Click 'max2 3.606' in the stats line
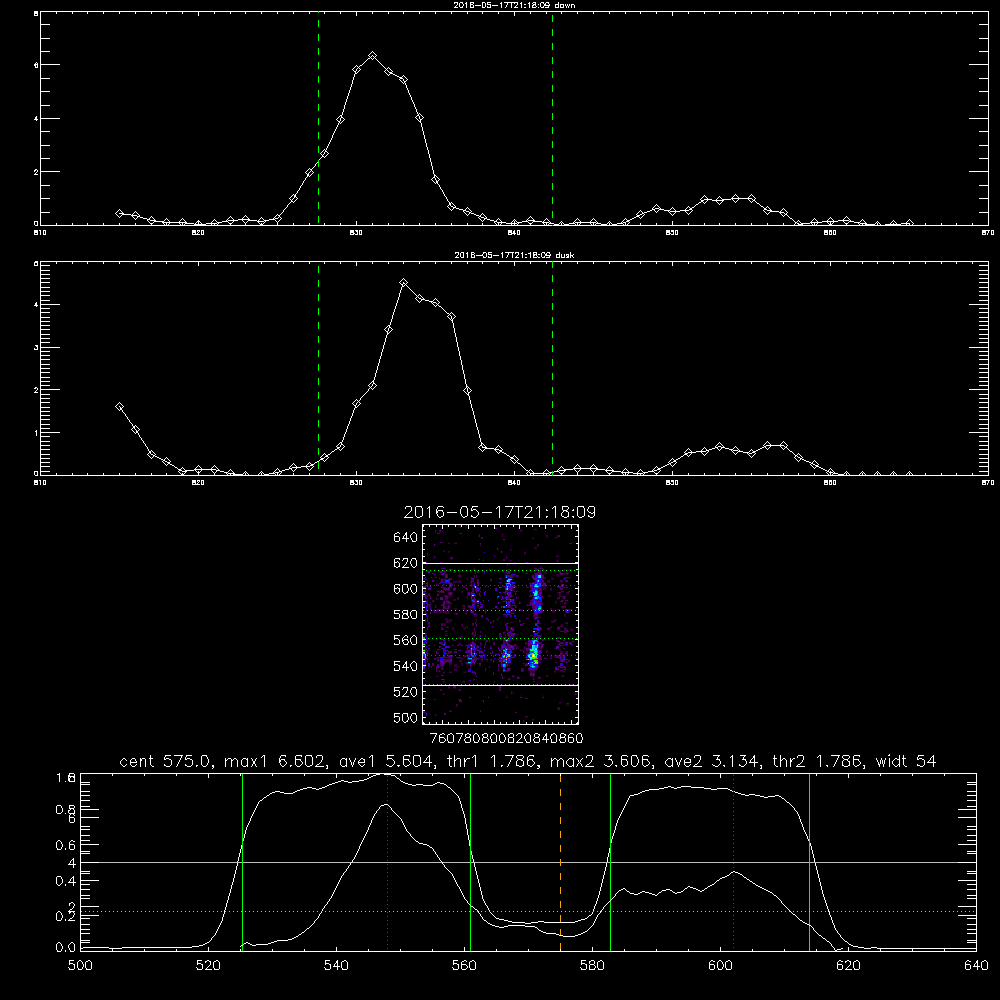Screen dimensions: 1000x1000 [600, 761]
